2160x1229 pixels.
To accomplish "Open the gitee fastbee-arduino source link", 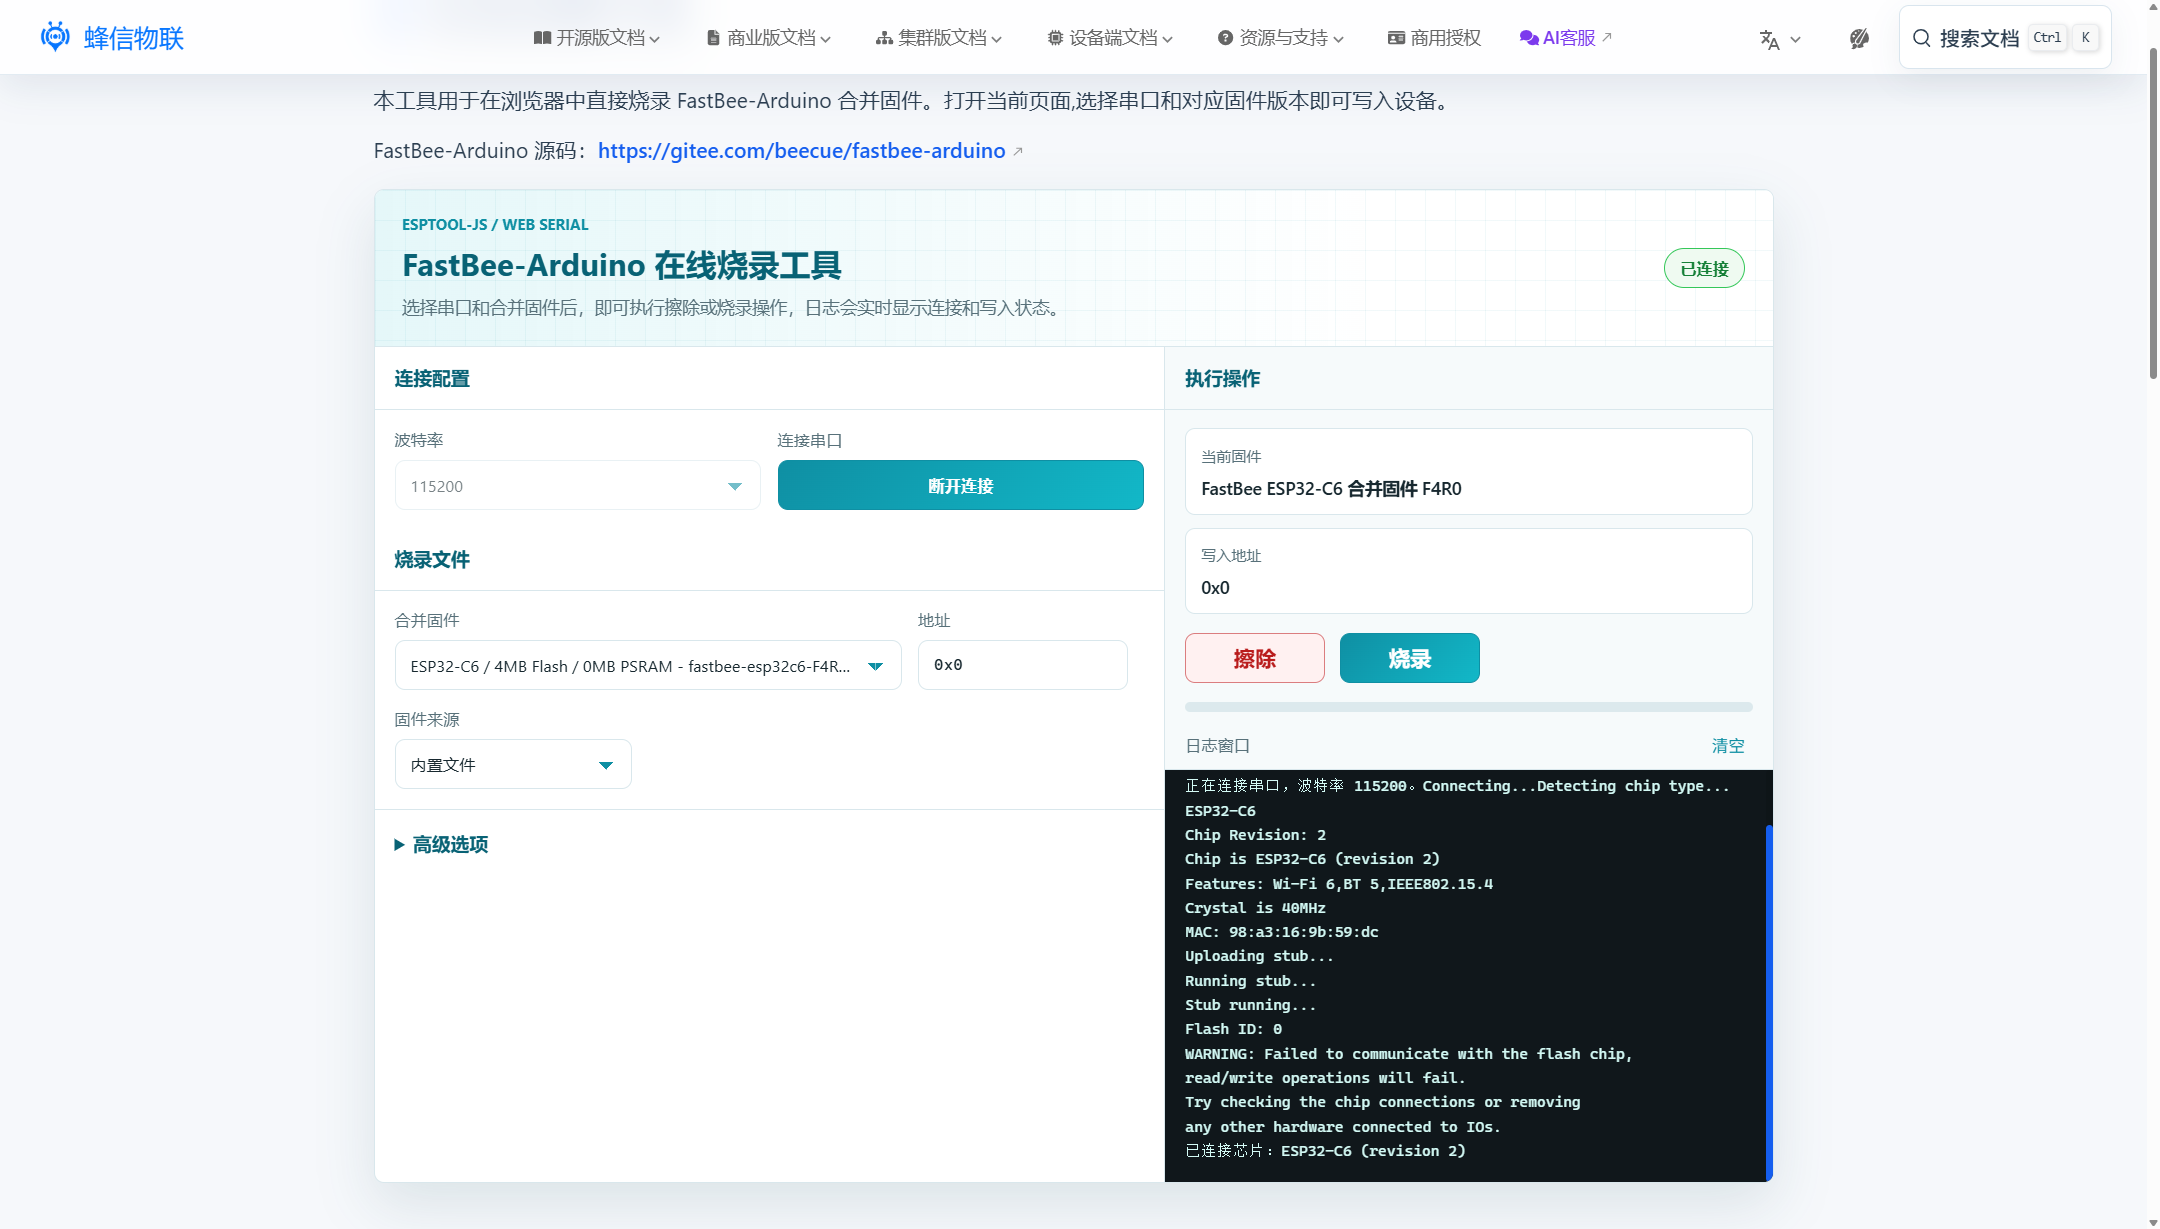I will [x=802, y=151].
